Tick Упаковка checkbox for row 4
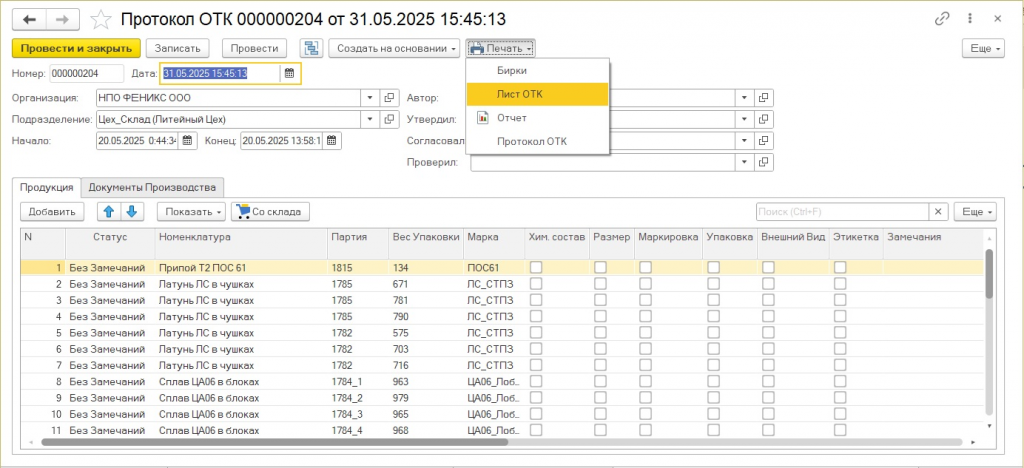The width and height of the screenshot is (1024, 468). point(714,317)
